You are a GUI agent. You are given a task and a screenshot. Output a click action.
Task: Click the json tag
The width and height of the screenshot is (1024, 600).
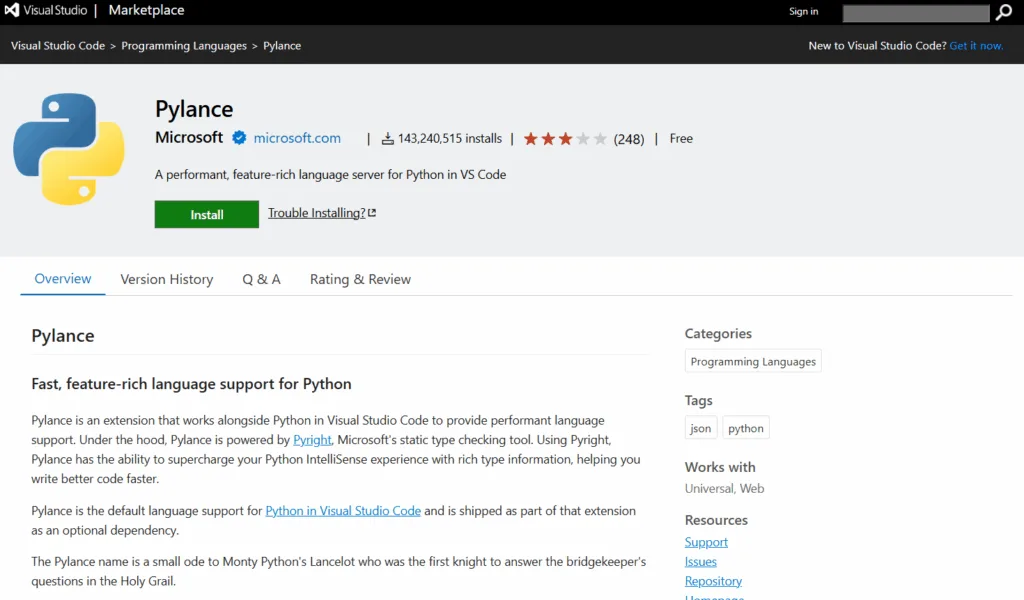[x=701, y=428]
